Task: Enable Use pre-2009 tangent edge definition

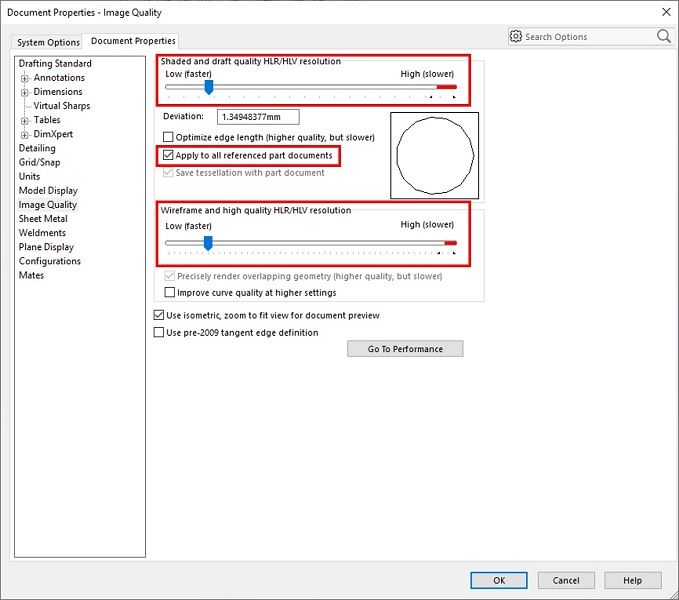Action: (159, 333)
